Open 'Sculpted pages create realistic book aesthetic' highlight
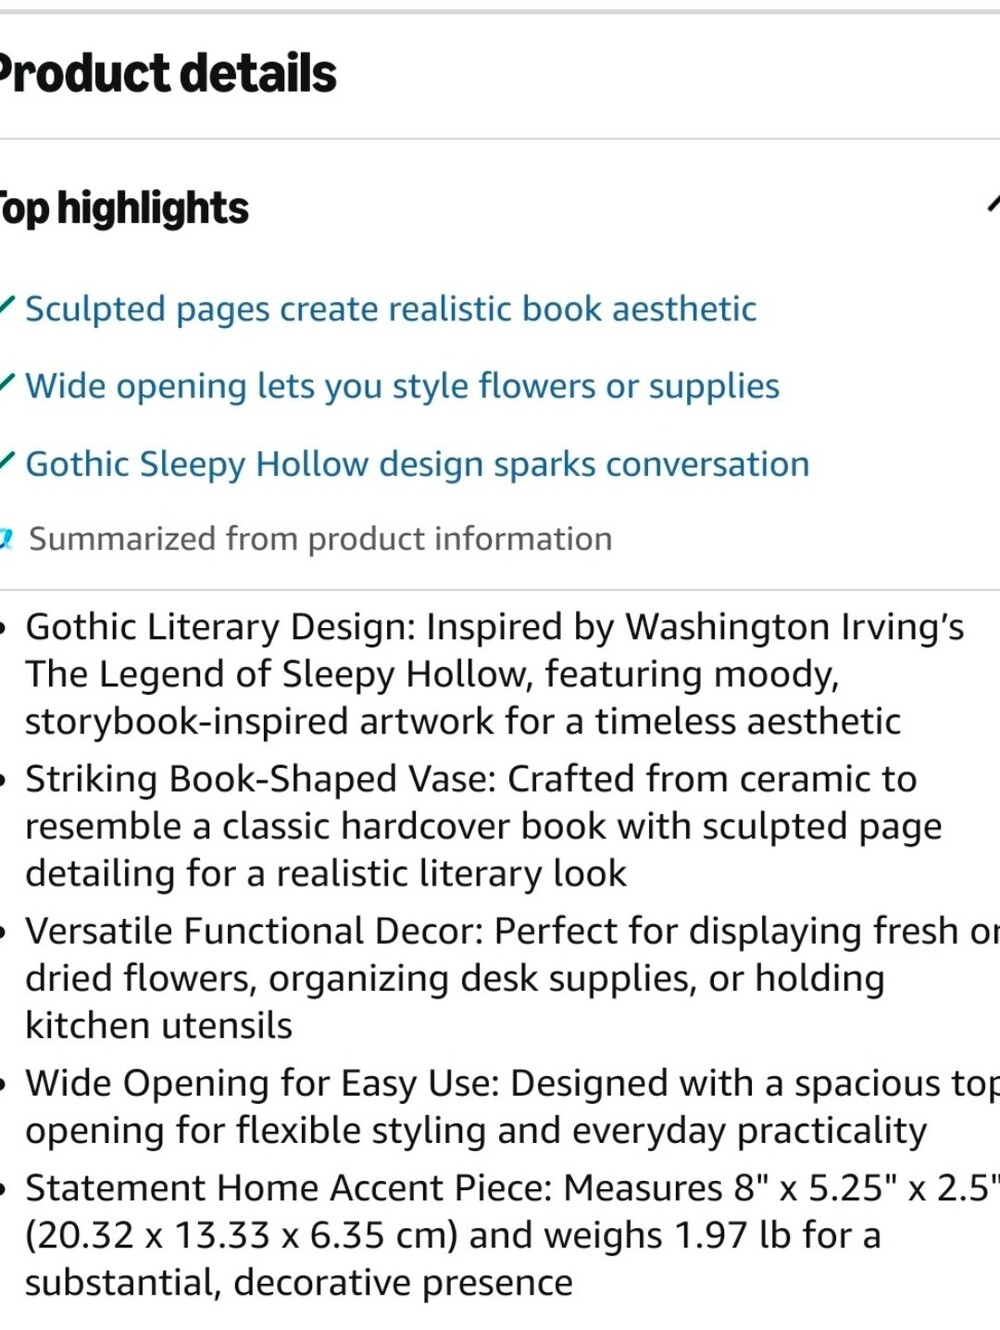 [x=390, y=309]
